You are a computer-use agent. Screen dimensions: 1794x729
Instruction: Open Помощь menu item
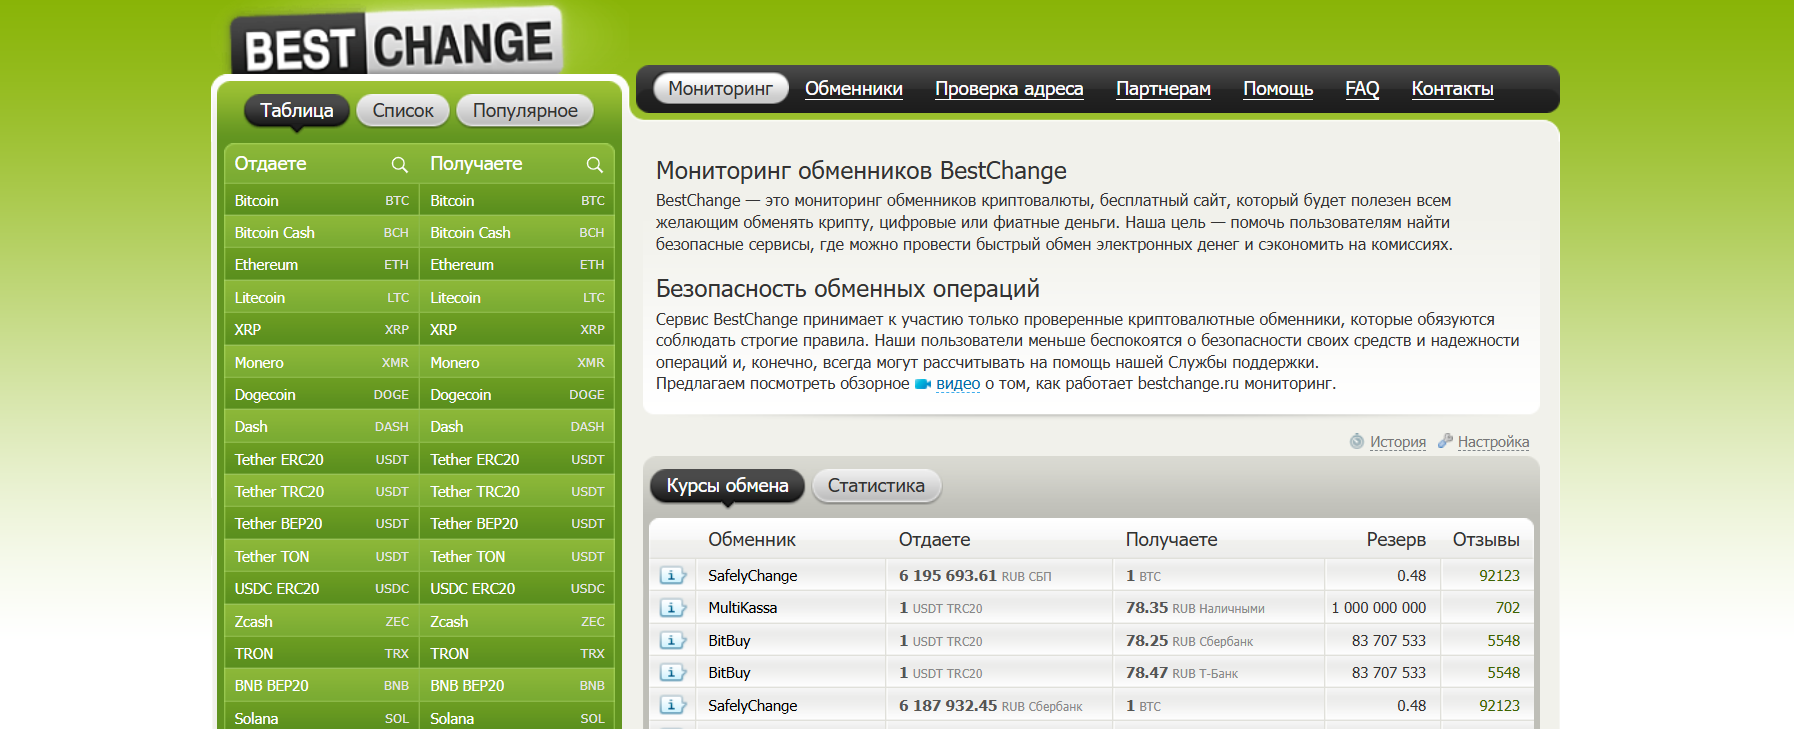[x=1278, y=89]
